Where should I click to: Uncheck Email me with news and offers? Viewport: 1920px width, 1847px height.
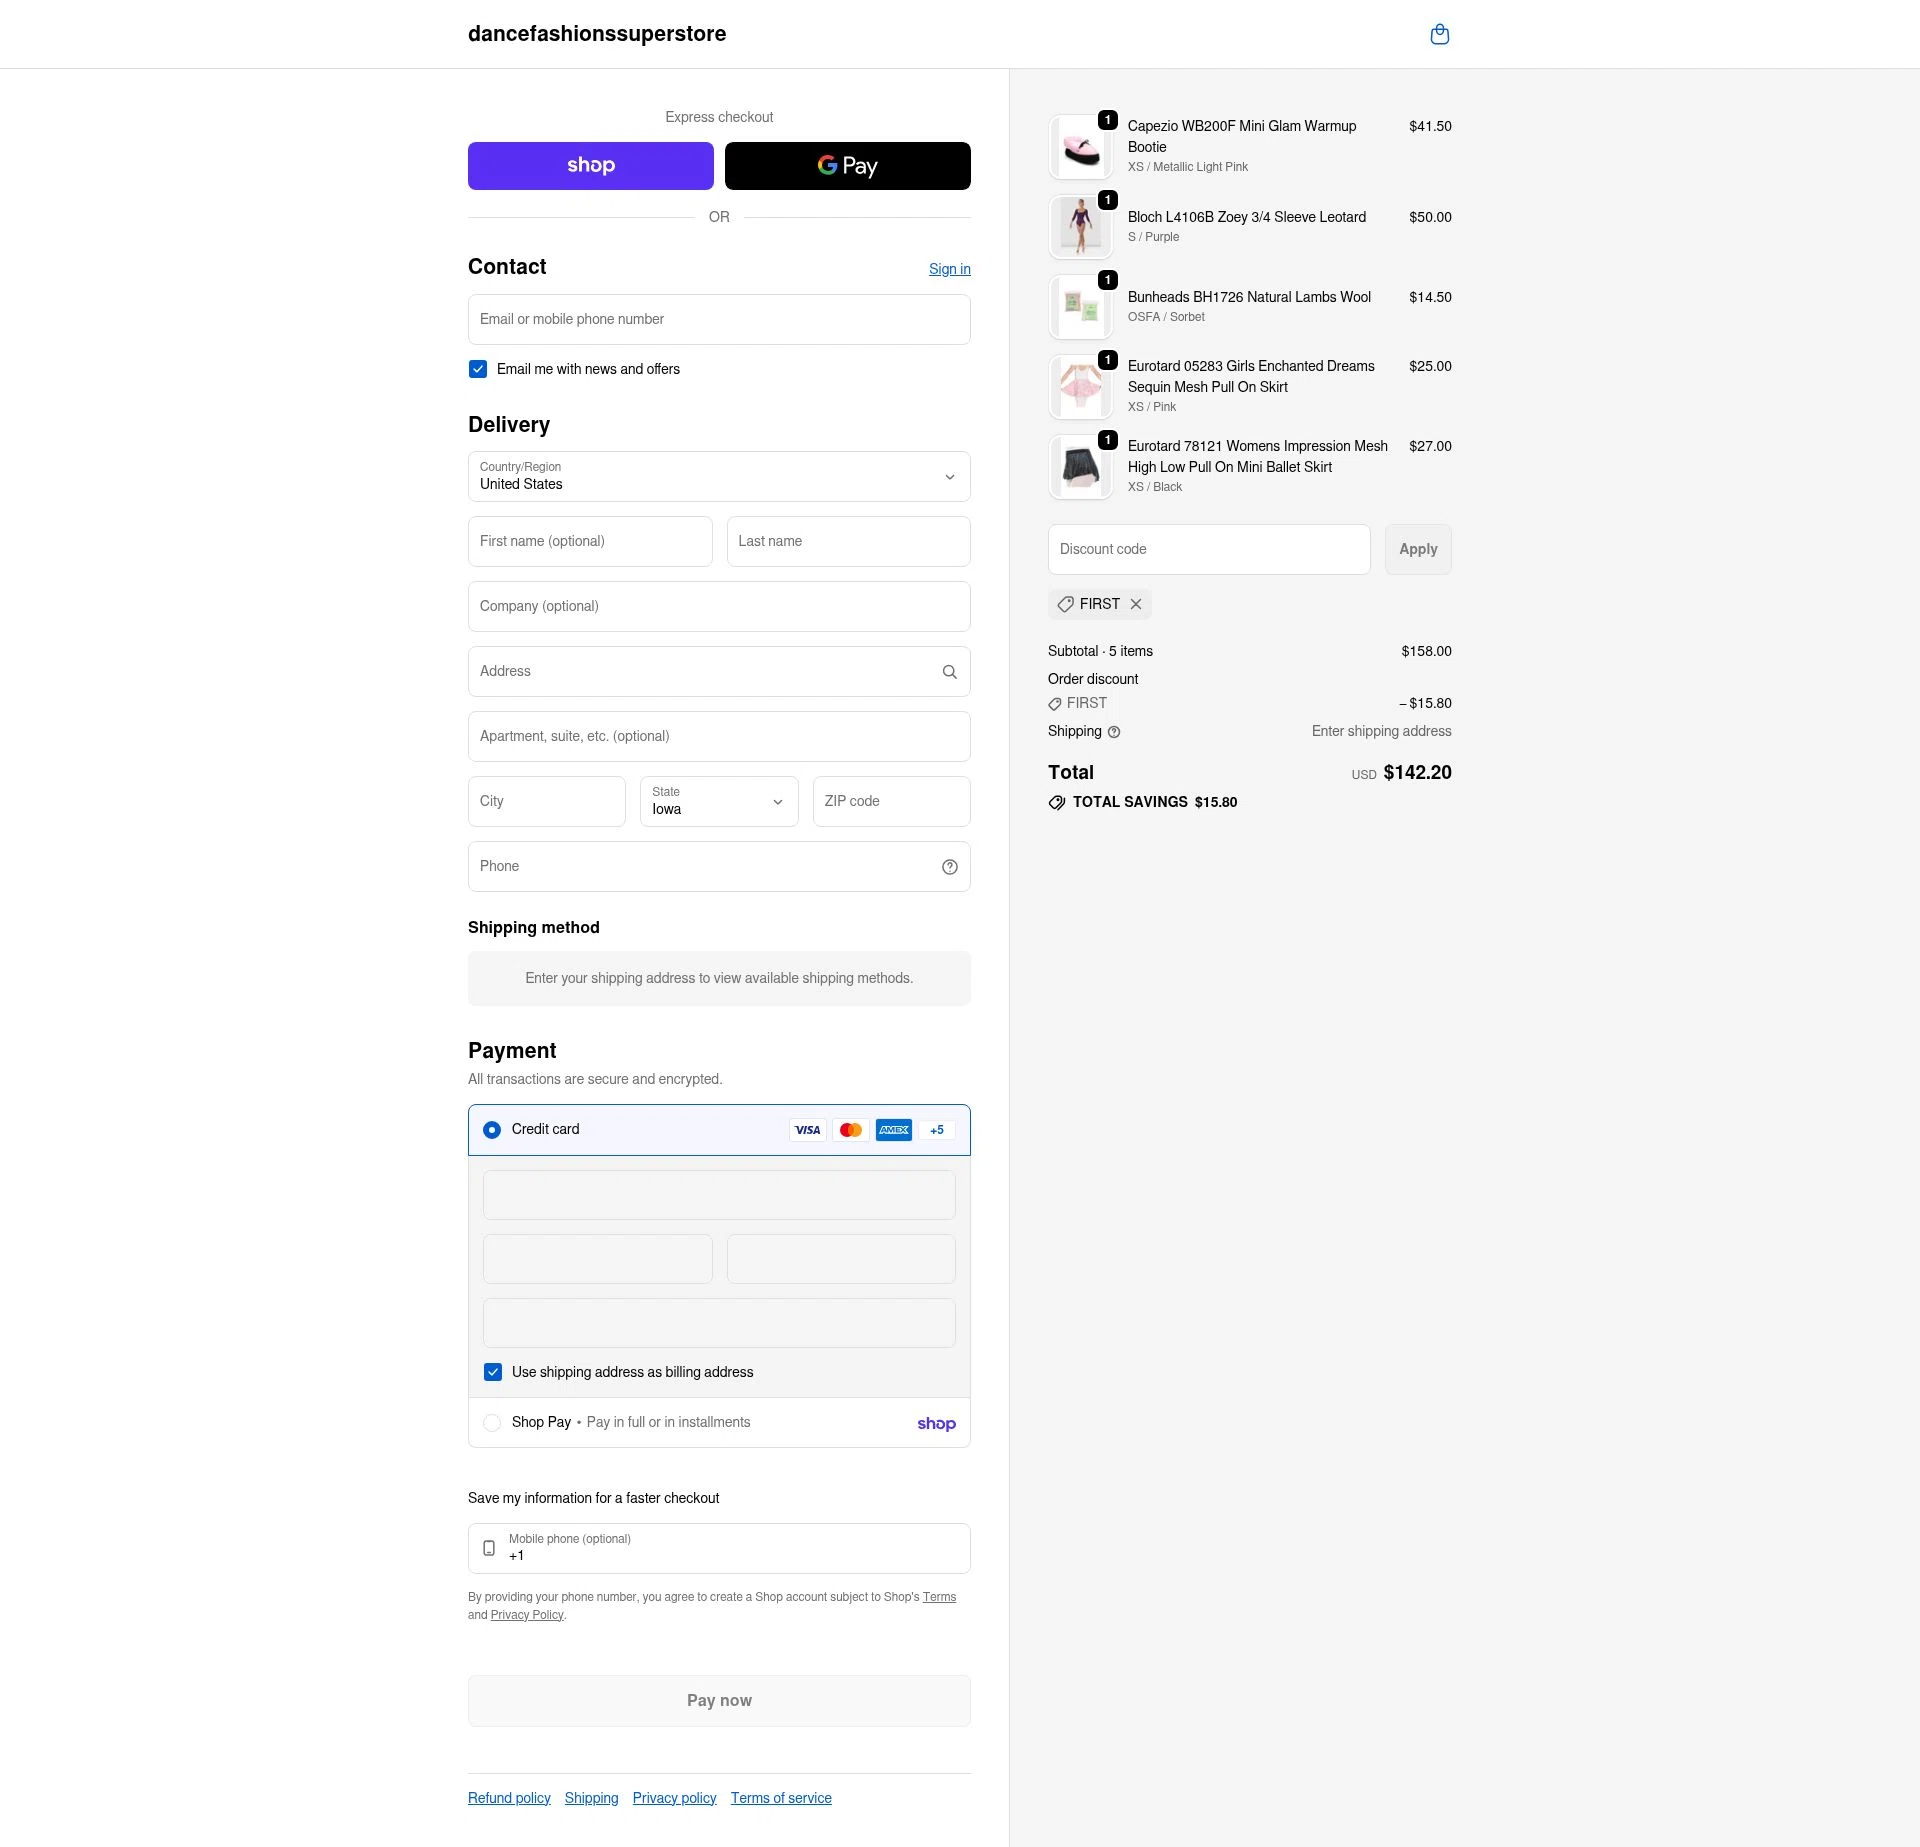coord(478,369)
